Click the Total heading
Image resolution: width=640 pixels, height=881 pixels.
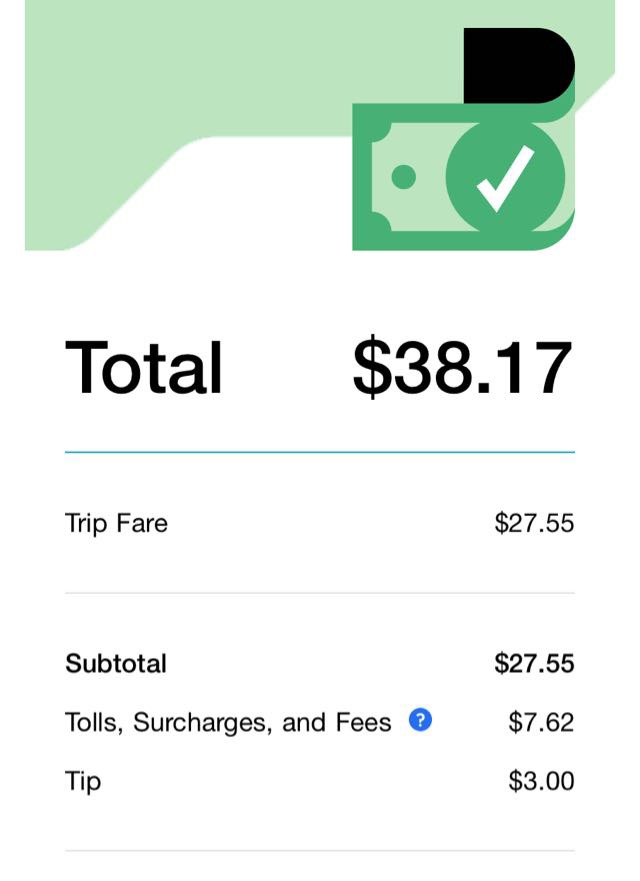point(144,368)
